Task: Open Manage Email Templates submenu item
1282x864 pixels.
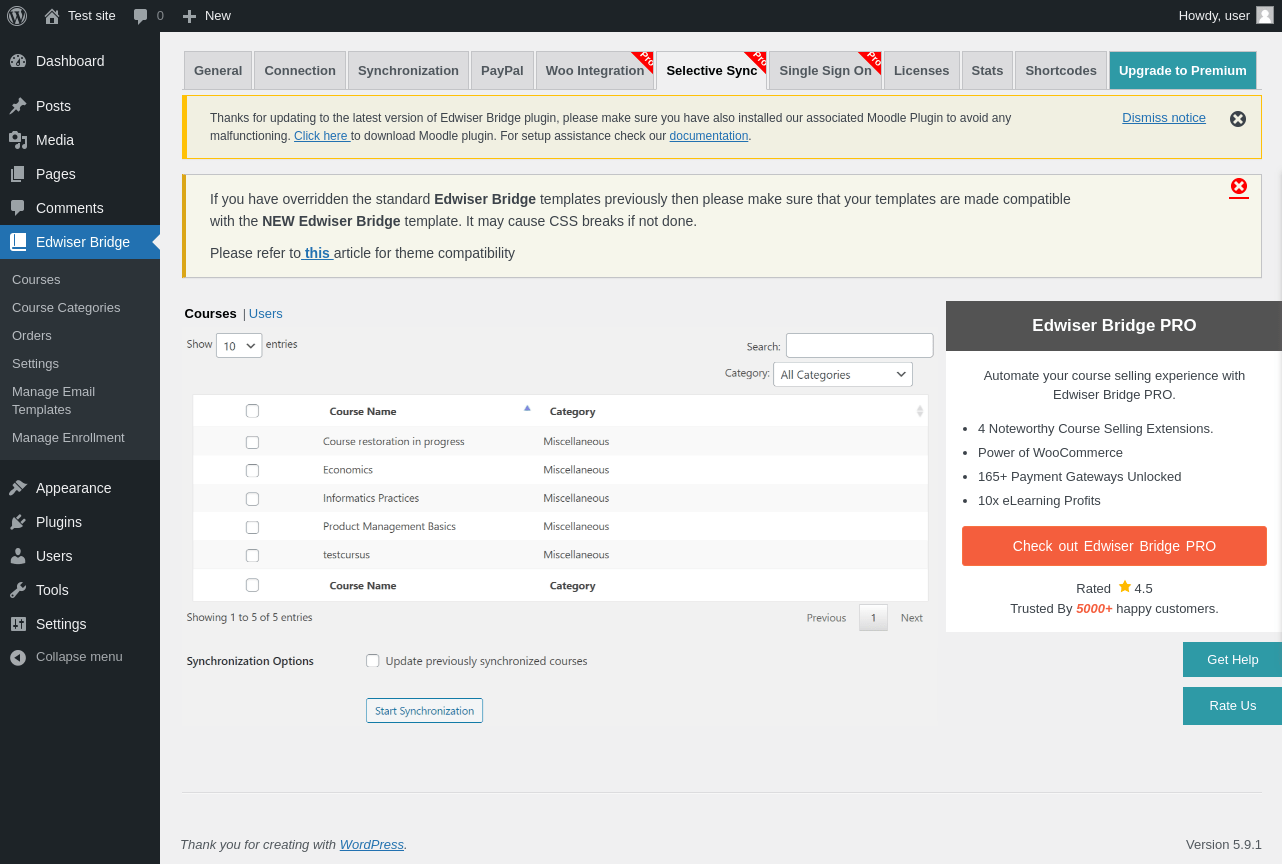Action: click(x=53, y=401)
